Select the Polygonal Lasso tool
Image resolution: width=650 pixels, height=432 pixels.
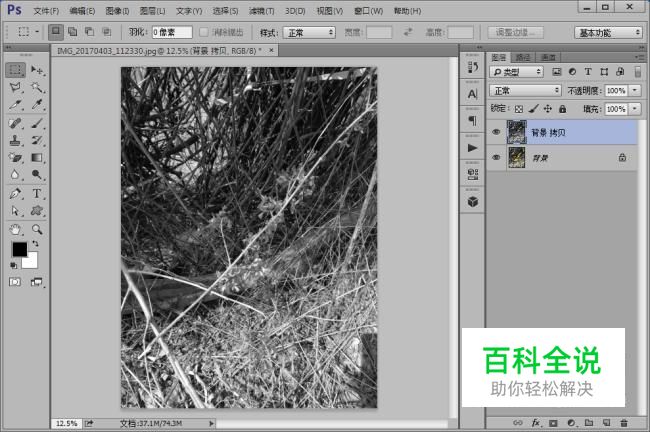point(15,87)
